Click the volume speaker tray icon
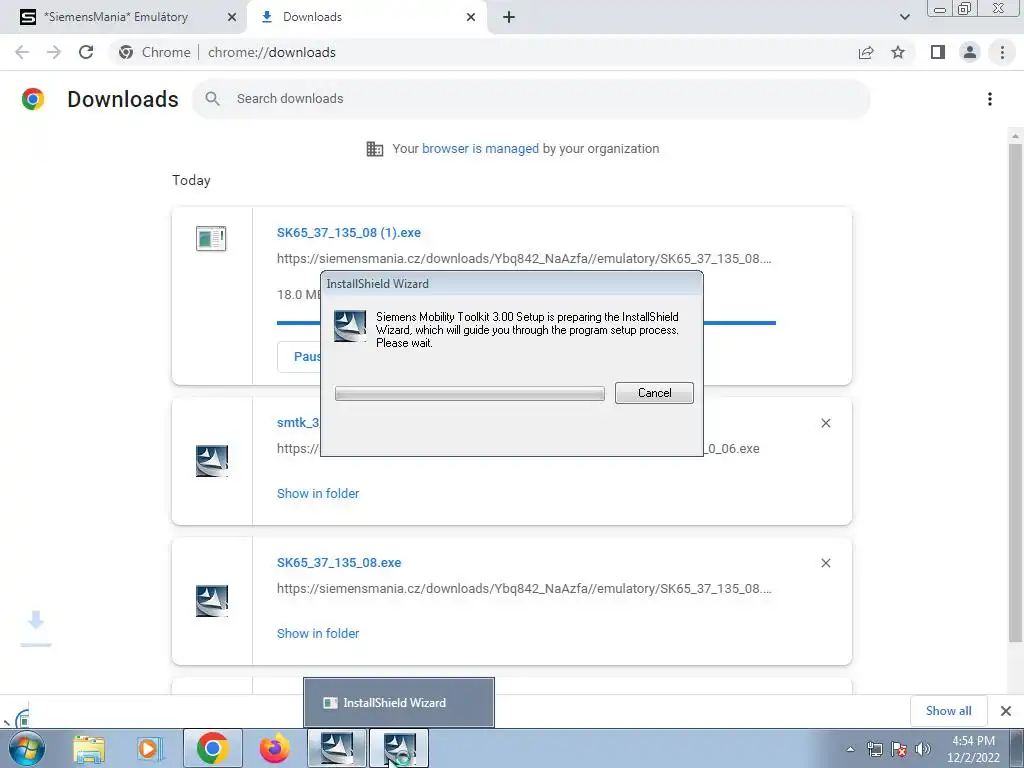 point(923,749)
